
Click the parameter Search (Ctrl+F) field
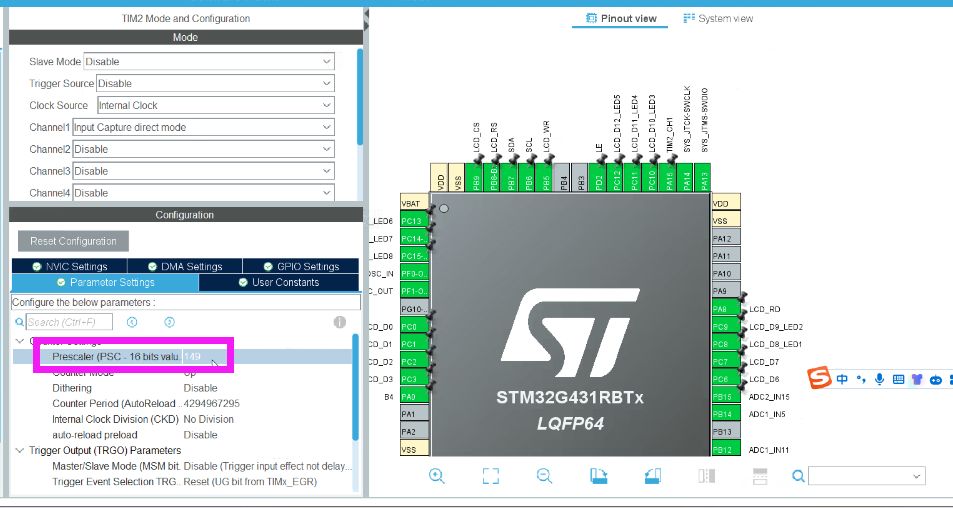(68, 322)
